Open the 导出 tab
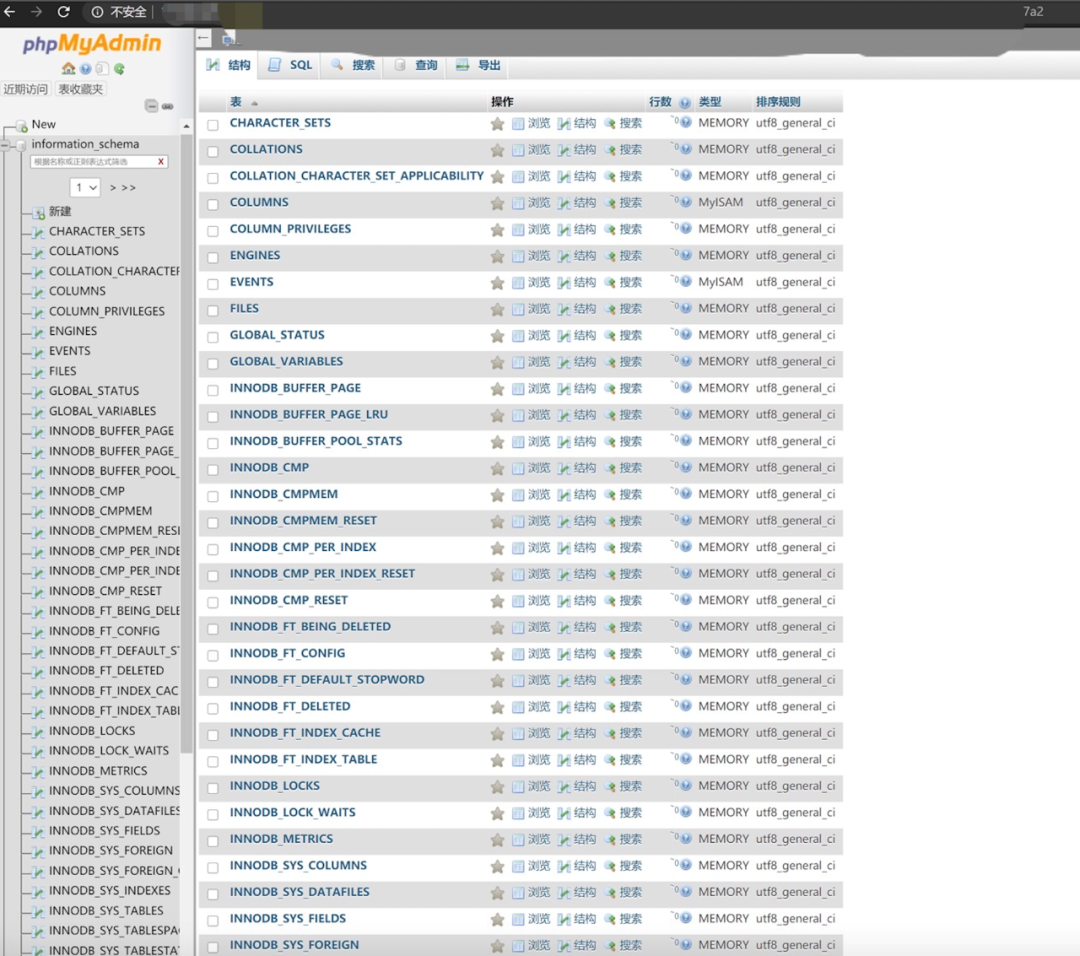Viewport: 1080px width, 956px height. coord(478,65)
